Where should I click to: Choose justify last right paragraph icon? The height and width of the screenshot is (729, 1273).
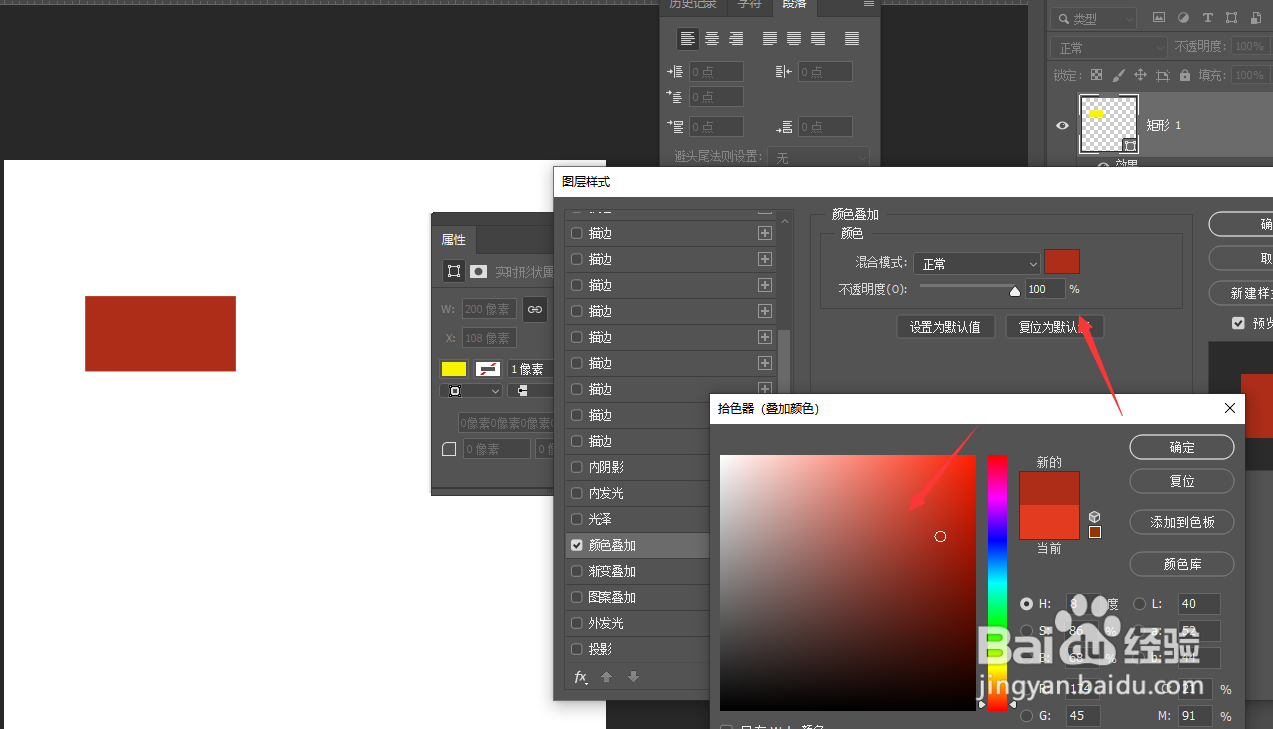click(x=818, y=39)
